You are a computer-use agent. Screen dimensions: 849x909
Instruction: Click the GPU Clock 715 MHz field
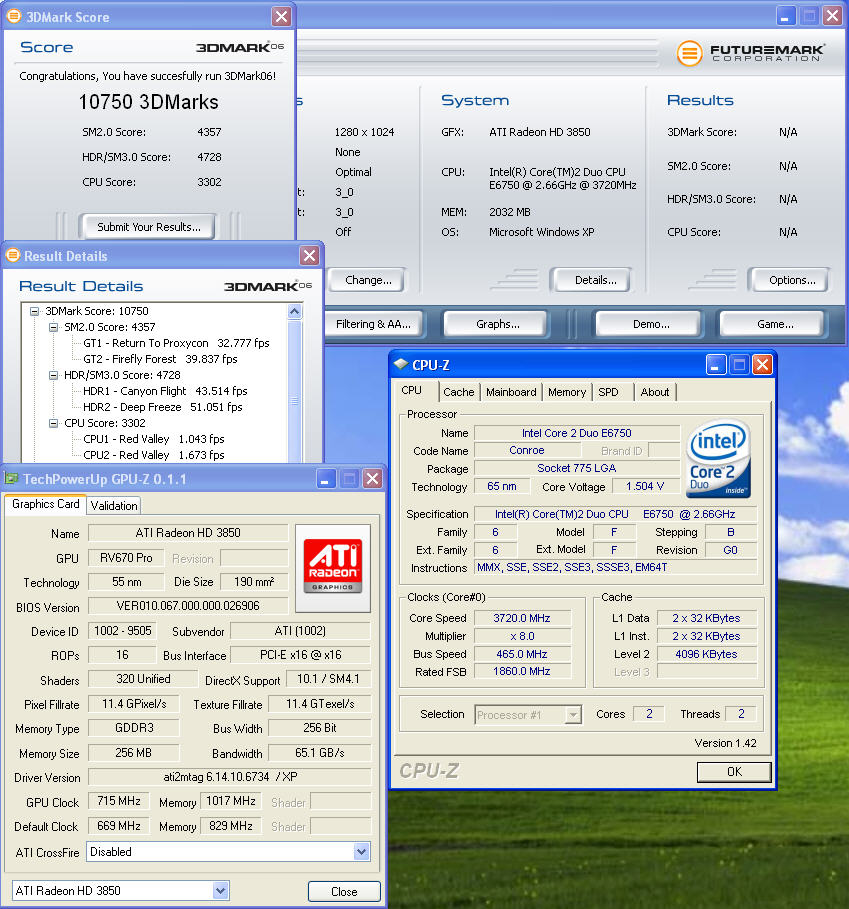119,801
